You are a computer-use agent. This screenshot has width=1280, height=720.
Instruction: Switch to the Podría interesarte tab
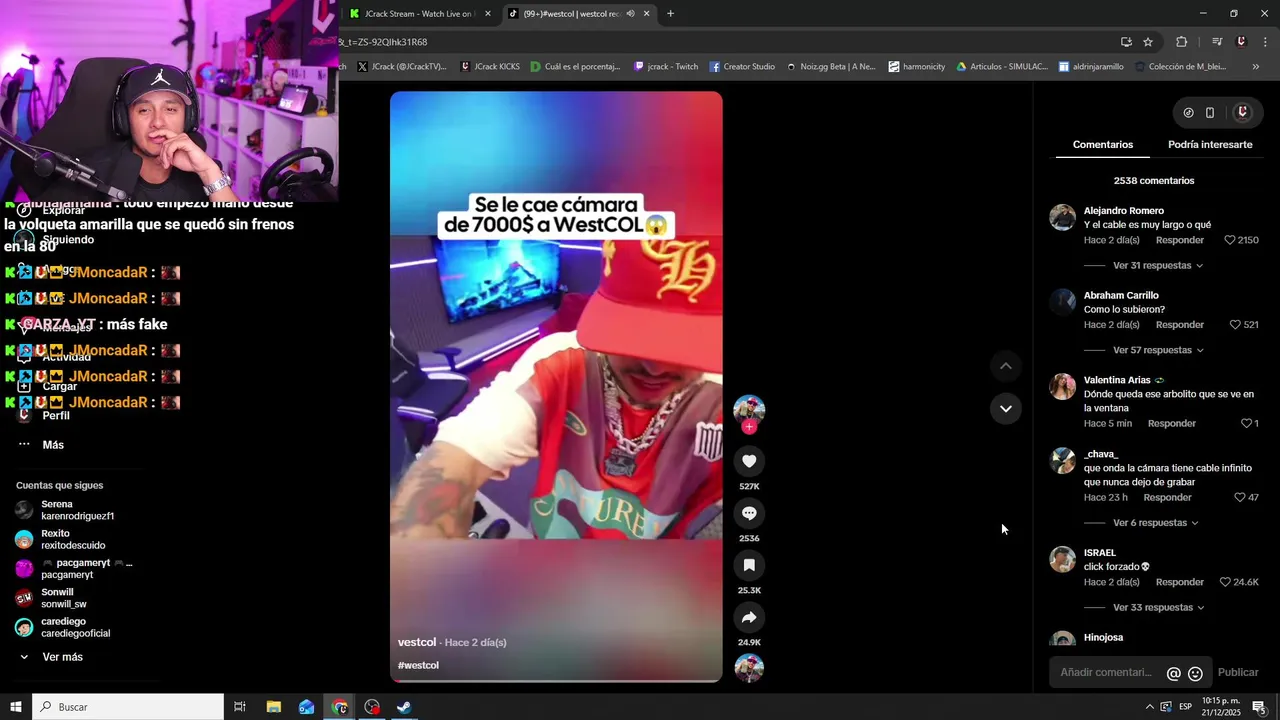click(1210, 145)
